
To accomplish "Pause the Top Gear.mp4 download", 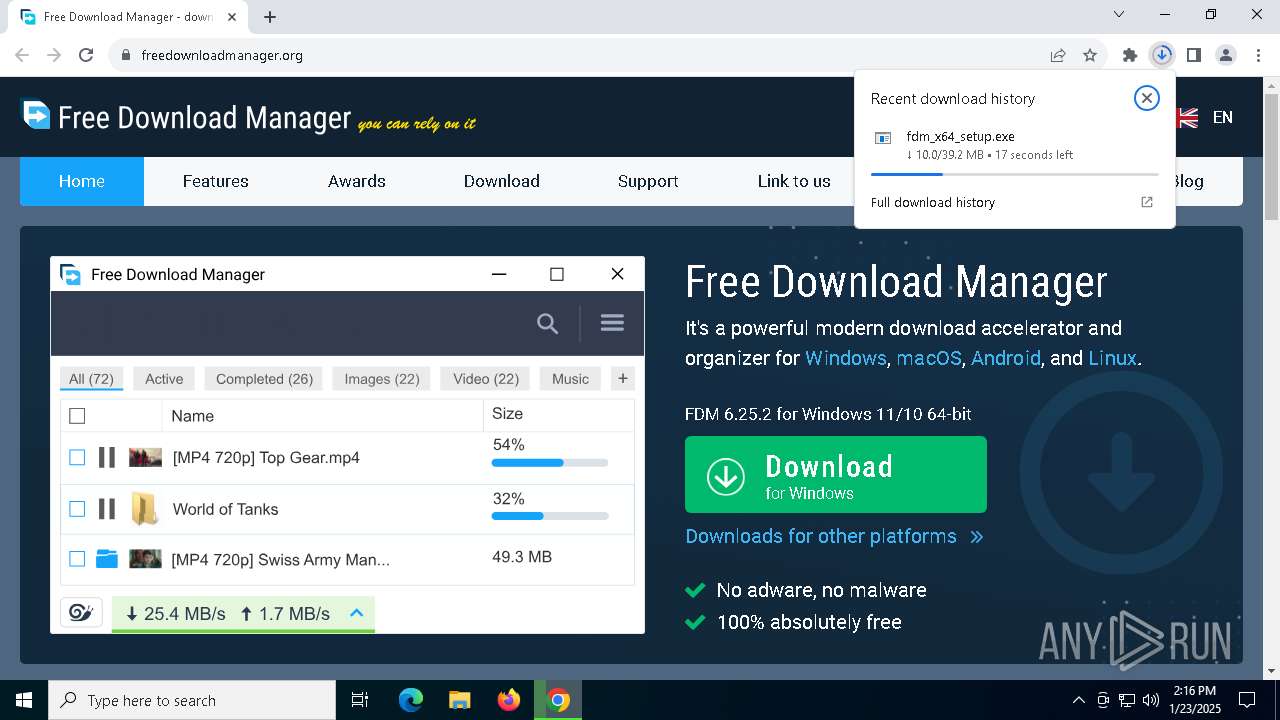I will click(107, 457).
